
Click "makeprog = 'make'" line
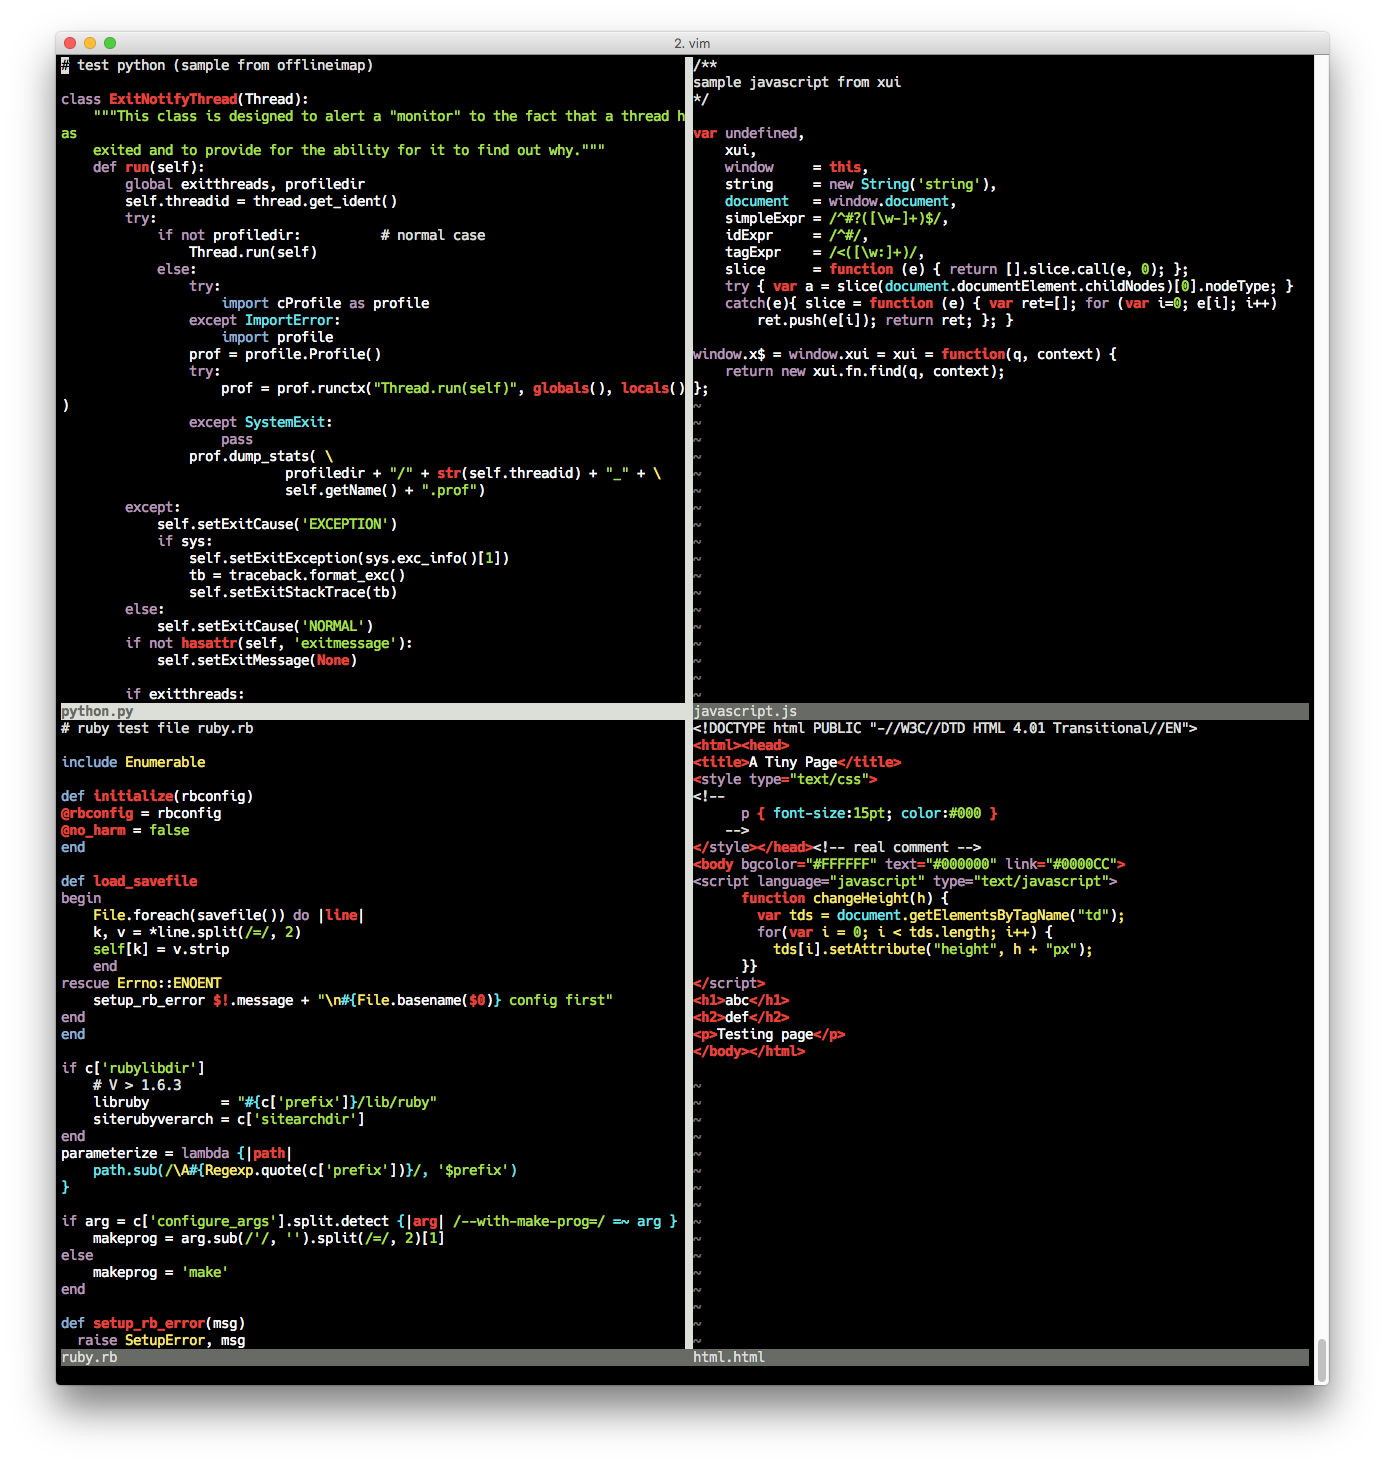point(161,1272)
